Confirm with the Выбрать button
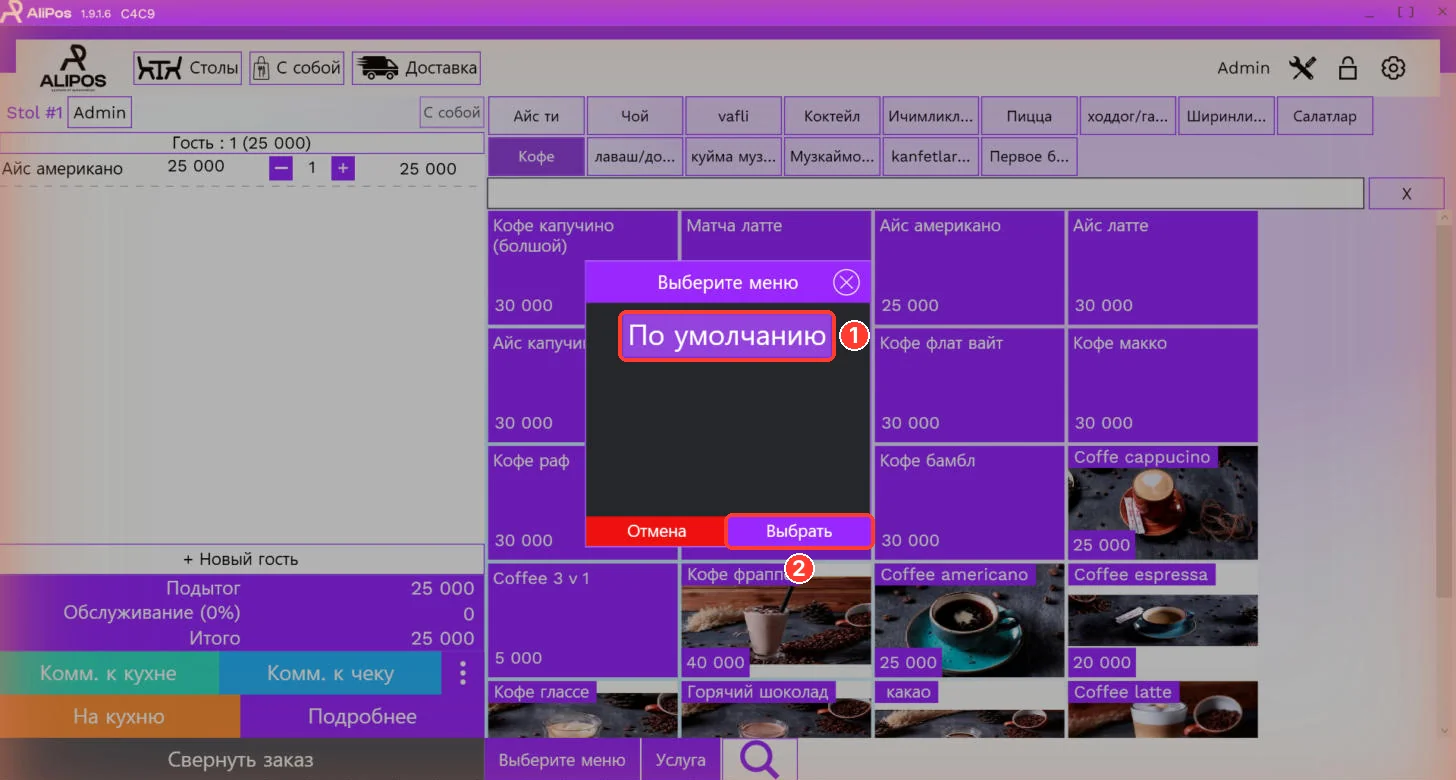1456x780 pixels. coord(799,531)
